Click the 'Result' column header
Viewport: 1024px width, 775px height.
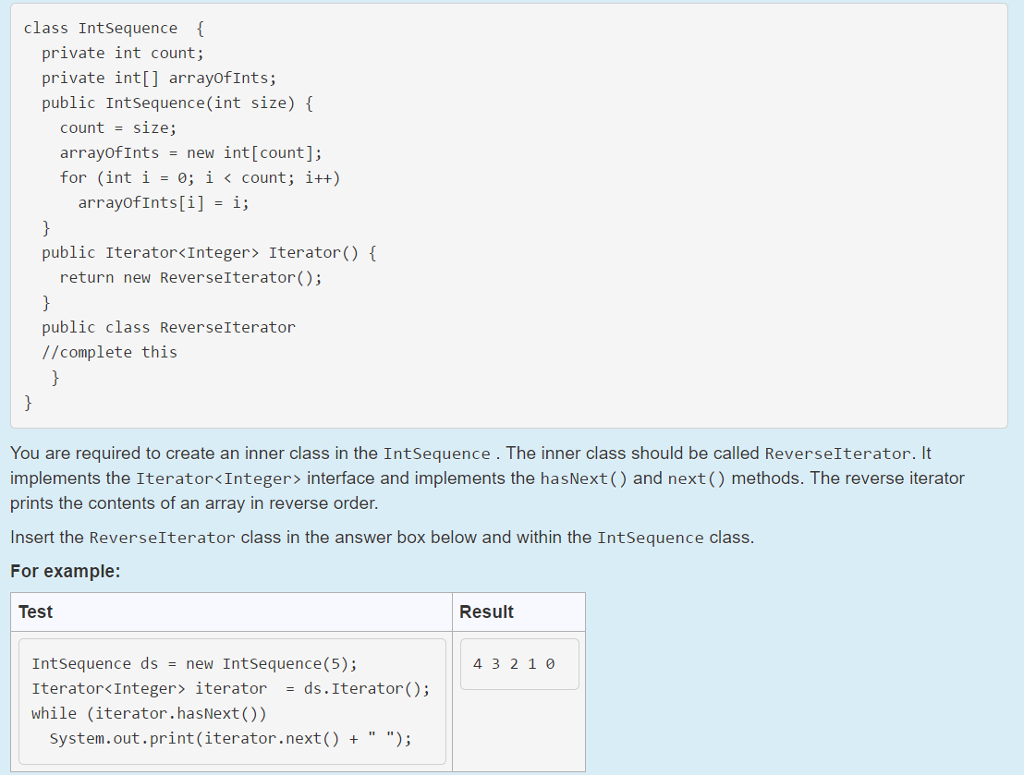point(486,612)
